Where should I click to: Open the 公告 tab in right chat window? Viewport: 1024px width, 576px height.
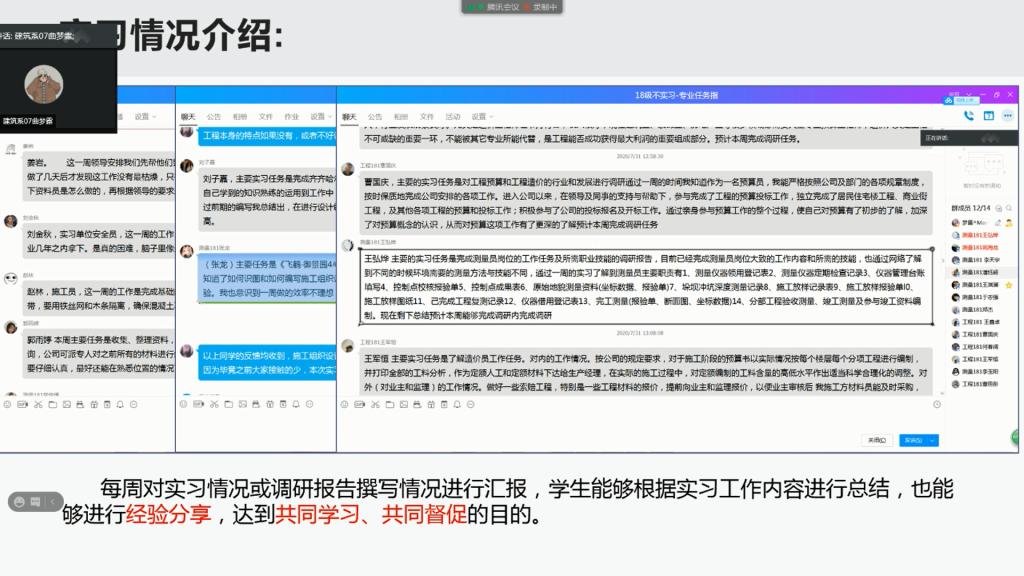pyautogui.click(x=375, y=116)
